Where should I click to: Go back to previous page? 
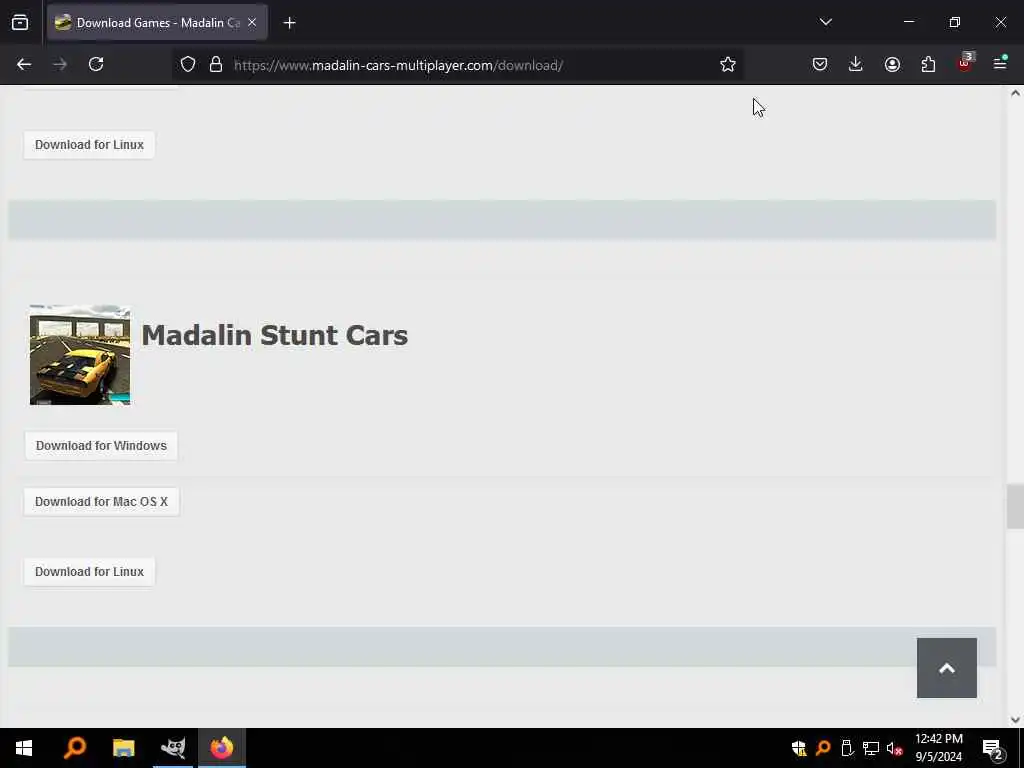[24, 64]
